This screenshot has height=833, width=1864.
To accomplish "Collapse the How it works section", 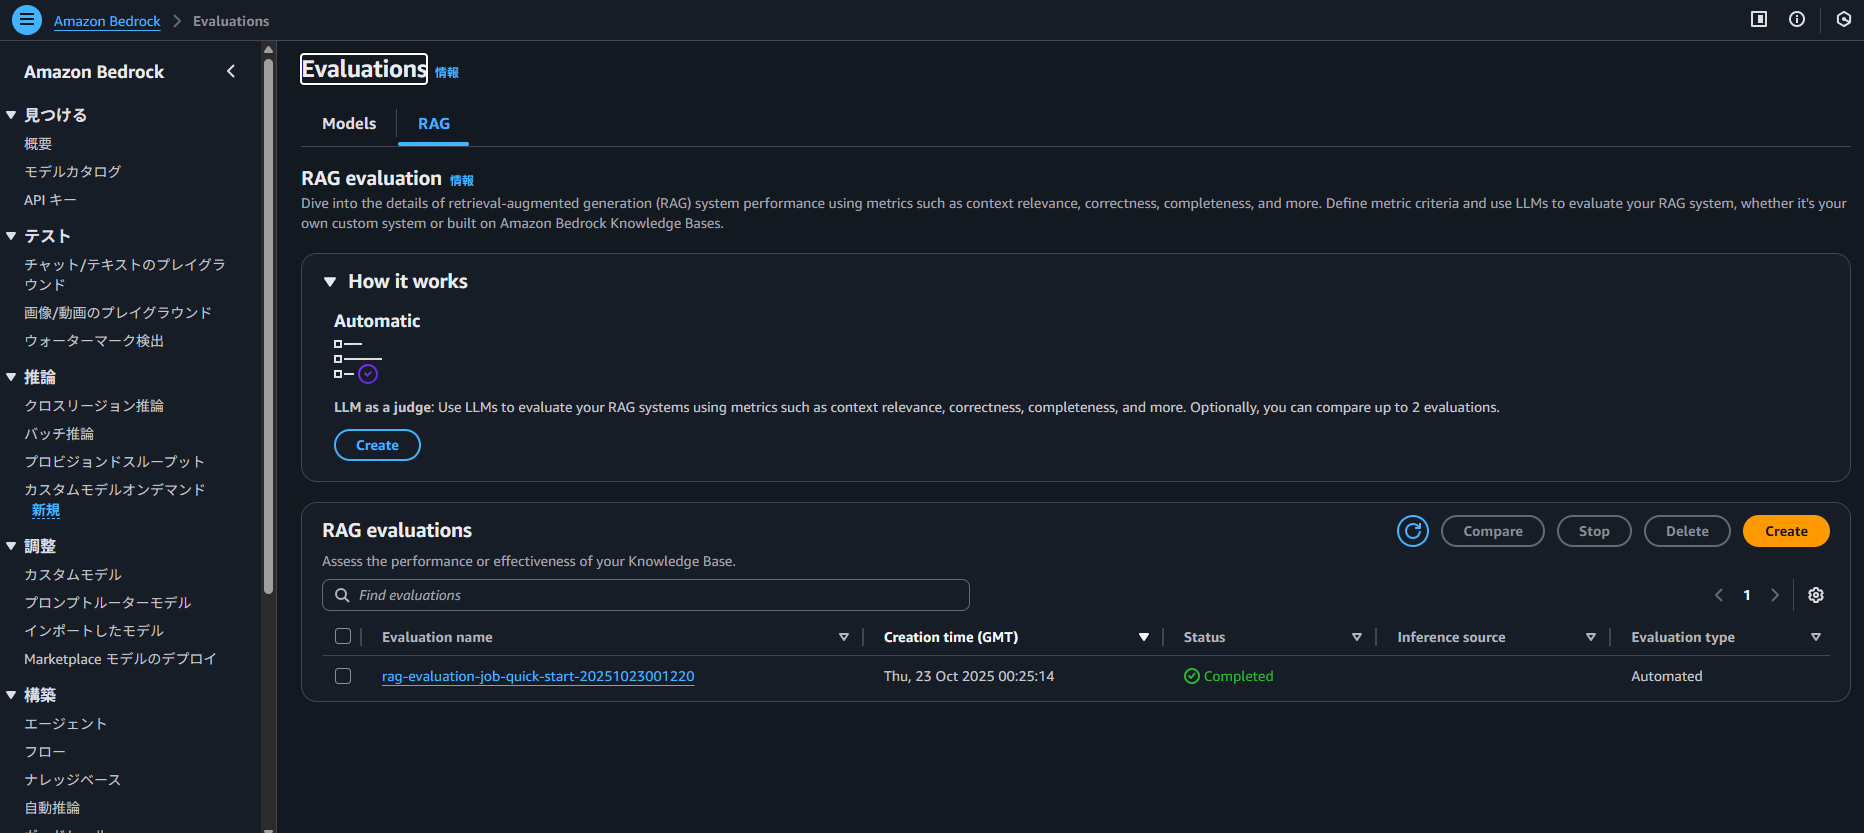I will [x=330, y=282].
